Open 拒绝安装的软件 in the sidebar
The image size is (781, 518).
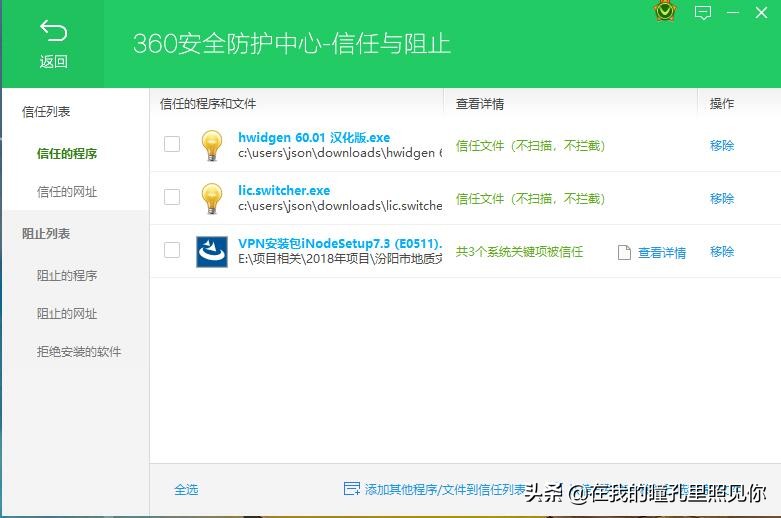79,352
